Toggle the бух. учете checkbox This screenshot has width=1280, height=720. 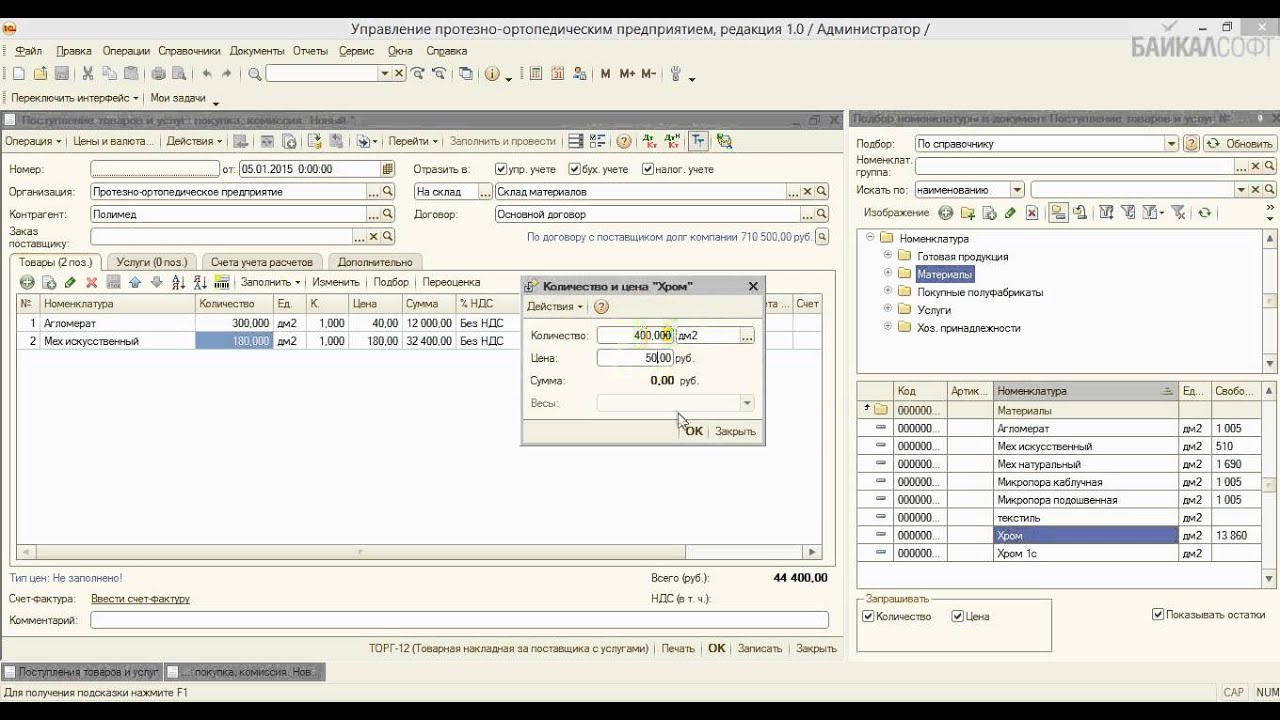pyautogui.click(x=574, y=169)
